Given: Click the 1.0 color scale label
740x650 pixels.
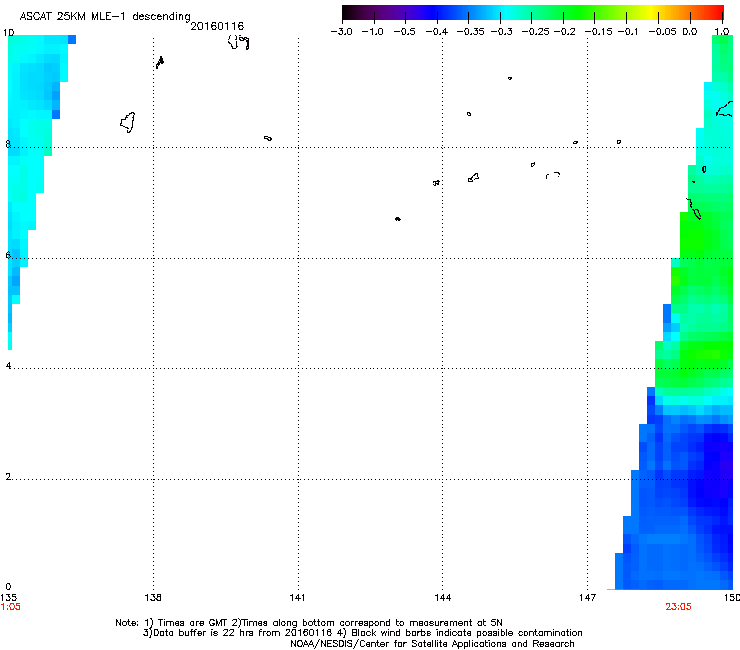Looking at the screenshot, I should pos(722,32).
